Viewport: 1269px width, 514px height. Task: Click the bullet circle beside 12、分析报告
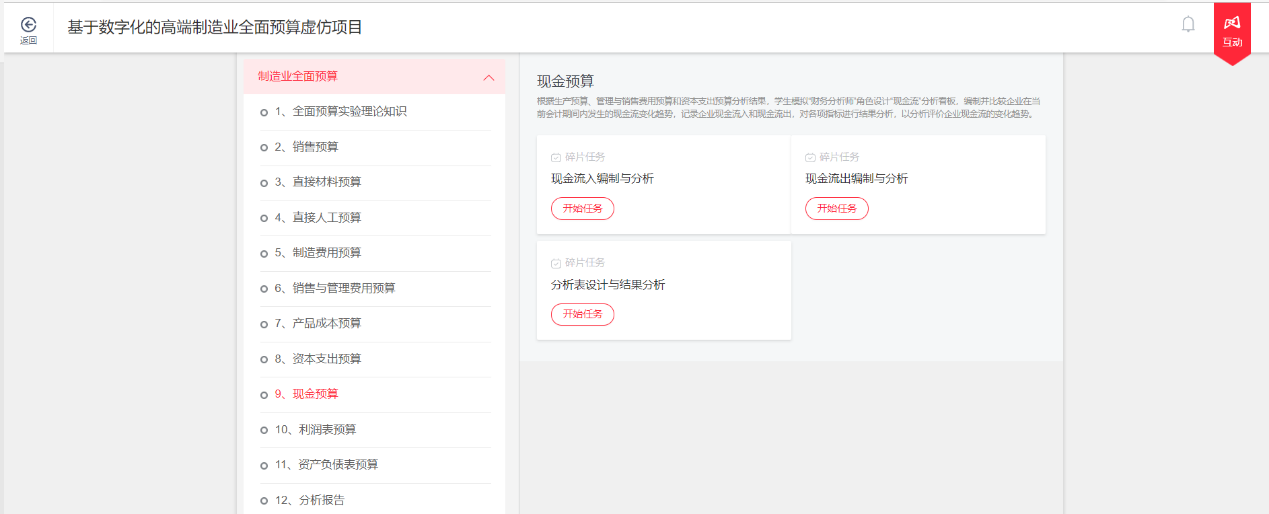264,501
